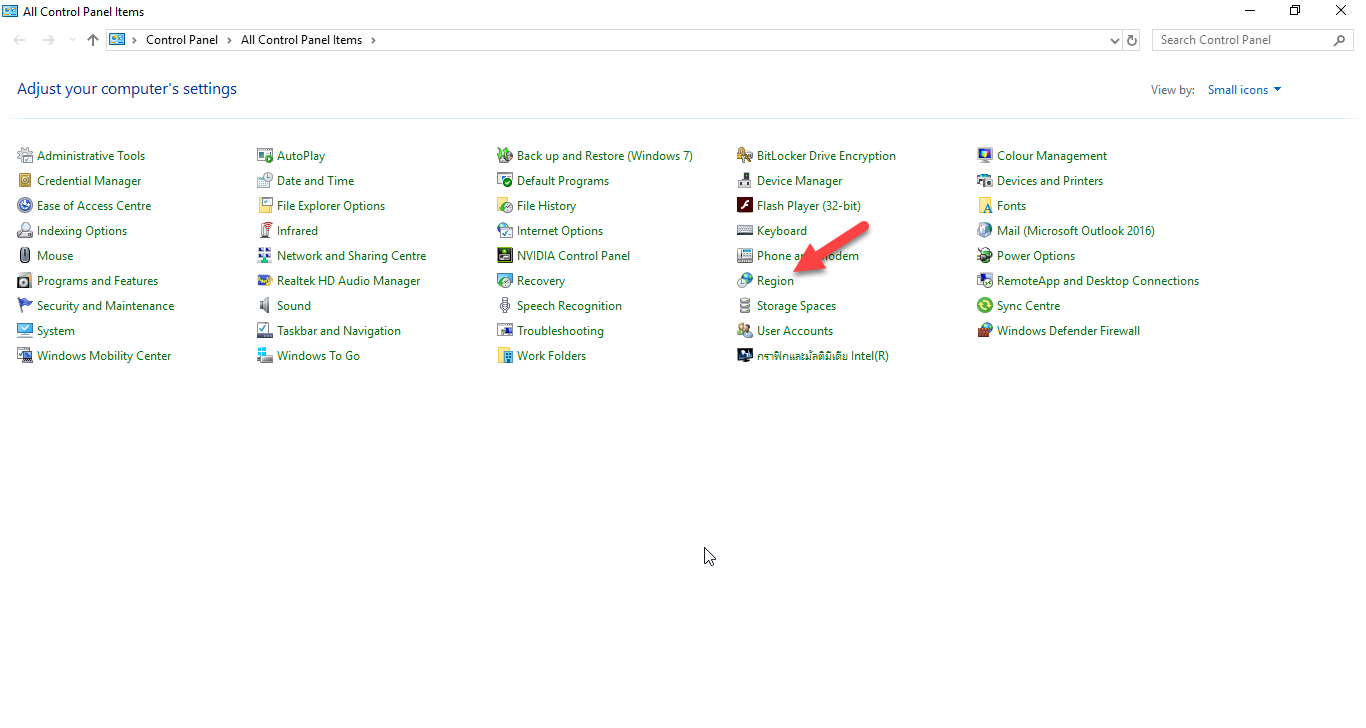Open the Colour Management icon
This screenshot has width=1366, height=728.
(985, 155)
